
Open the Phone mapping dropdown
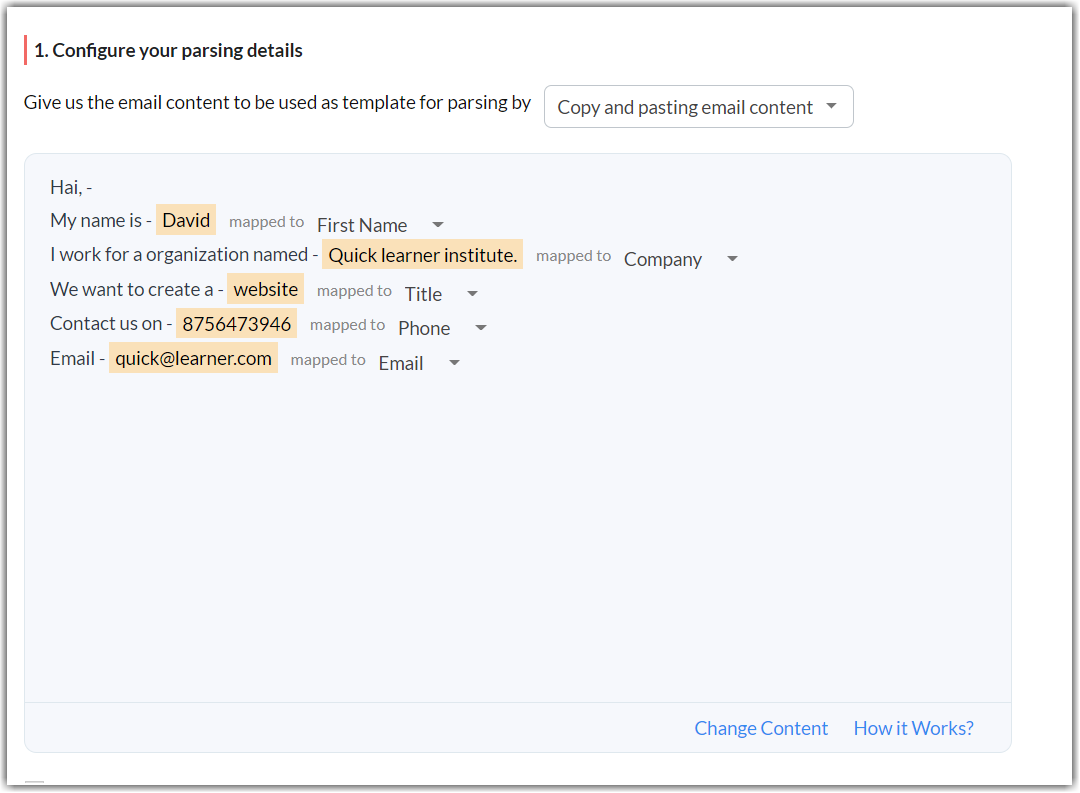pyautogui.click(x=442, y=328)
